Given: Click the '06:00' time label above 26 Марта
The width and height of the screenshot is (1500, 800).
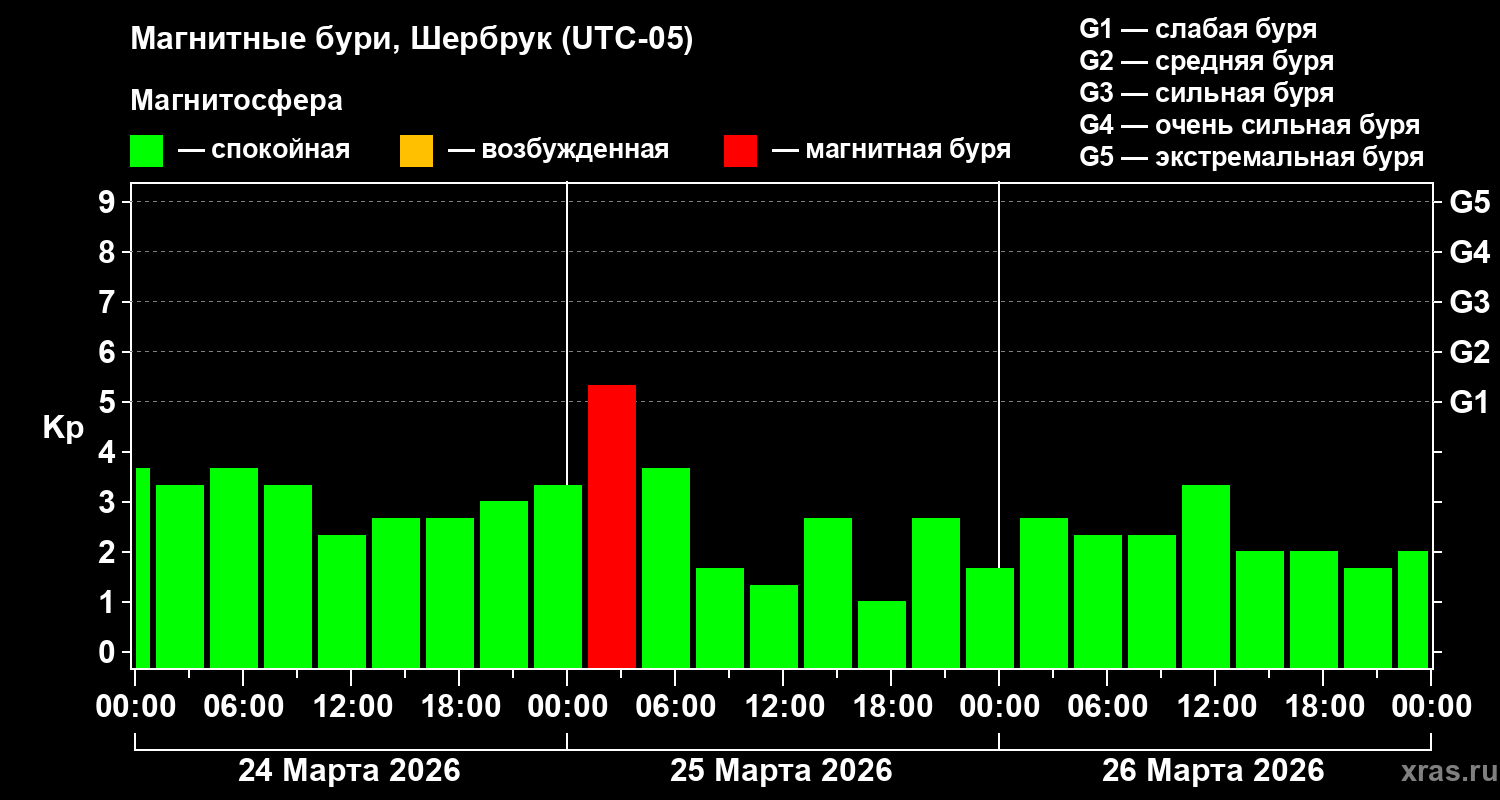Looking at the screenshot, I should click(x=1107, y=707).
